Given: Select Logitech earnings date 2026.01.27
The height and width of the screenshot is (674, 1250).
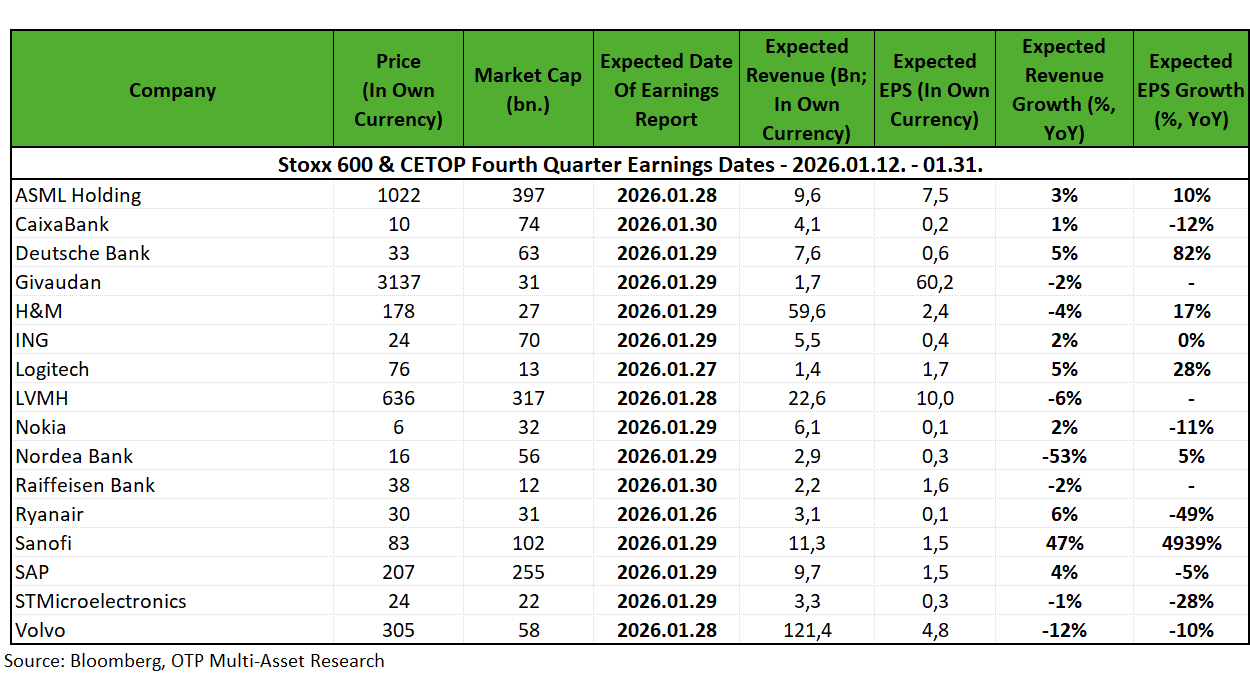Looking at the screenshot, I should (x=667, y=369).
